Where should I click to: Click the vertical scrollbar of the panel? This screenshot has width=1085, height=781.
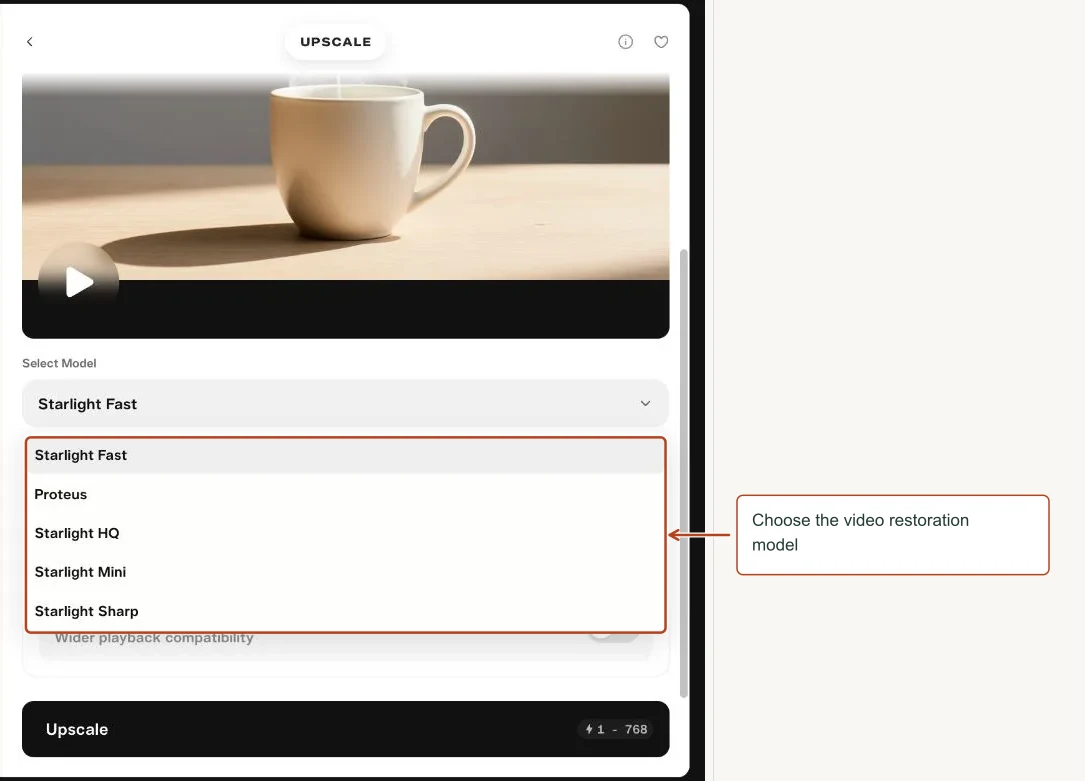tap(684, 473)
